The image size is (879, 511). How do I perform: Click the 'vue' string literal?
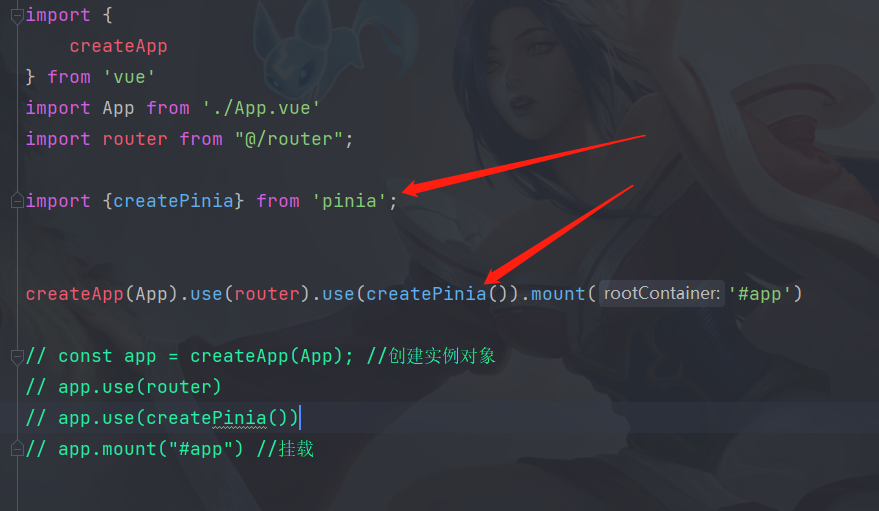(x=129, y=77)
